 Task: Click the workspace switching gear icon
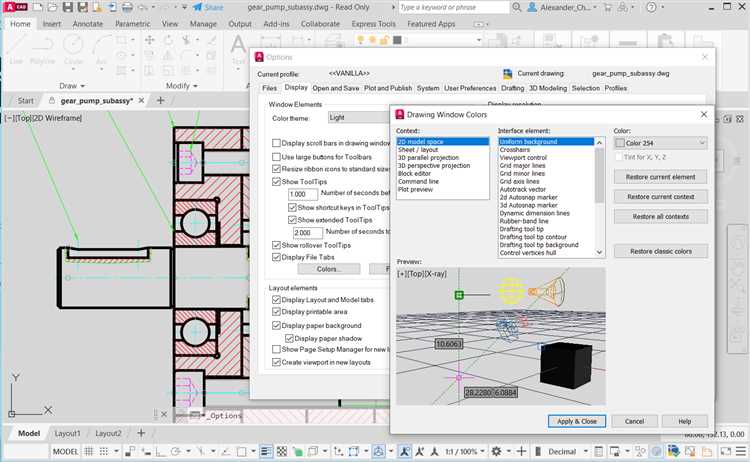click(496, 451)
